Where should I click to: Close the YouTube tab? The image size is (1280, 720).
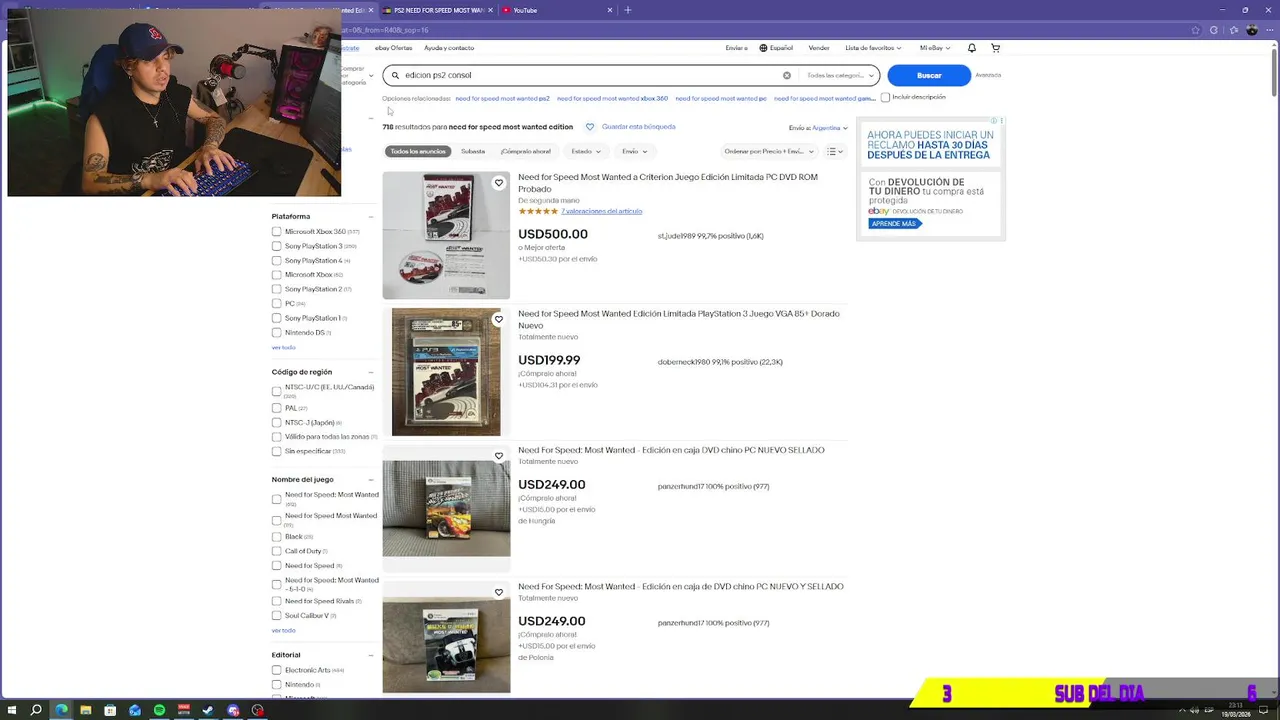coord(609,10)
